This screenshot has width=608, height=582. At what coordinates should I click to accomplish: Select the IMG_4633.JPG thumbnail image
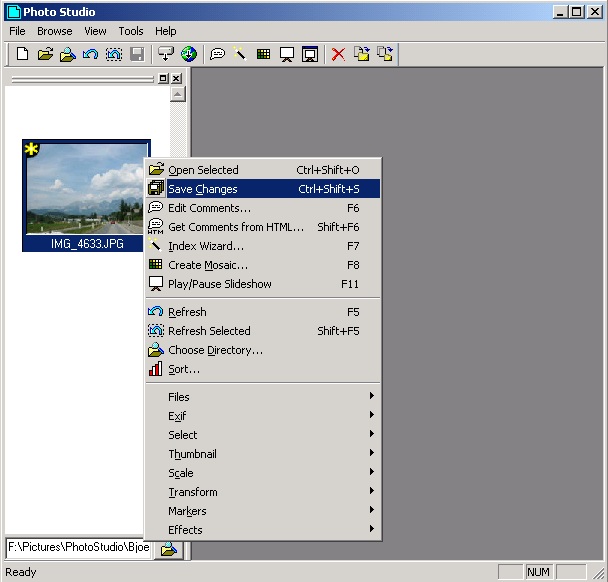[x=85, y=188]
